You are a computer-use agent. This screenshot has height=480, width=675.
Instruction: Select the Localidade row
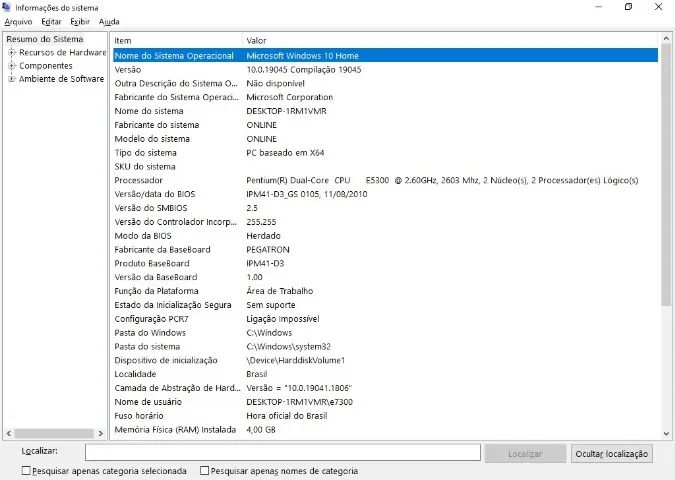pyautogui.click(x=385, y=374)
